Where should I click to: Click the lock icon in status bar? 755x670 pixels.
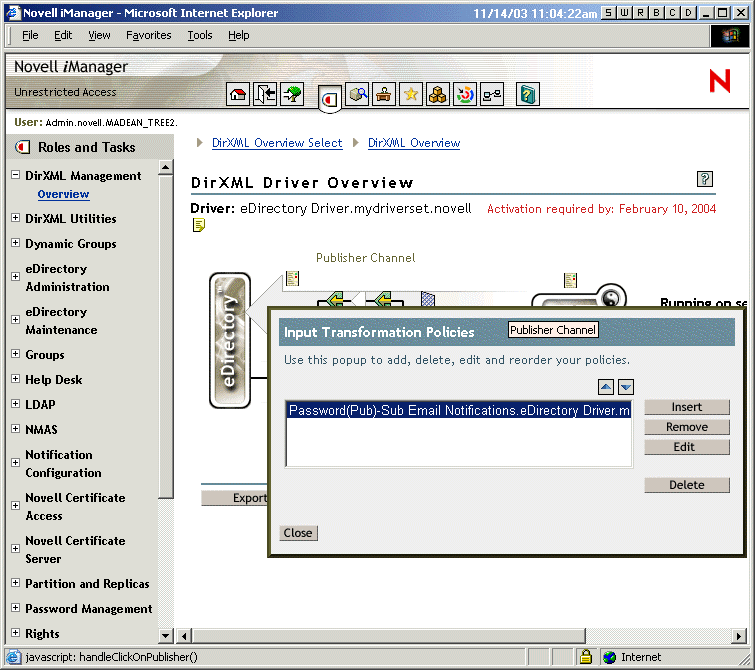click(586, 657)
